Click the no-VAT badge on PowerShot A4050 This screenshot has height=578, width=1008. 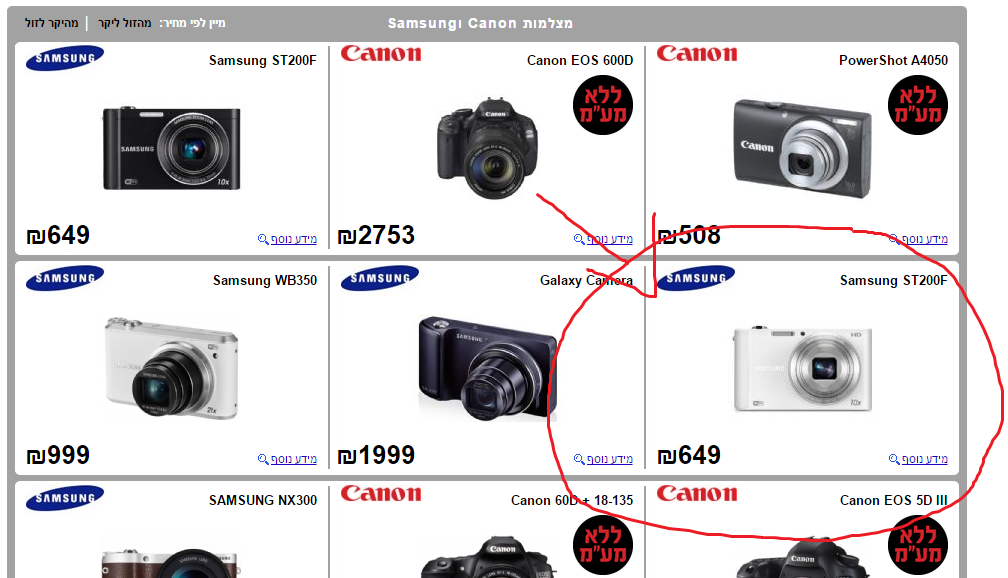[x=918, y=105]
